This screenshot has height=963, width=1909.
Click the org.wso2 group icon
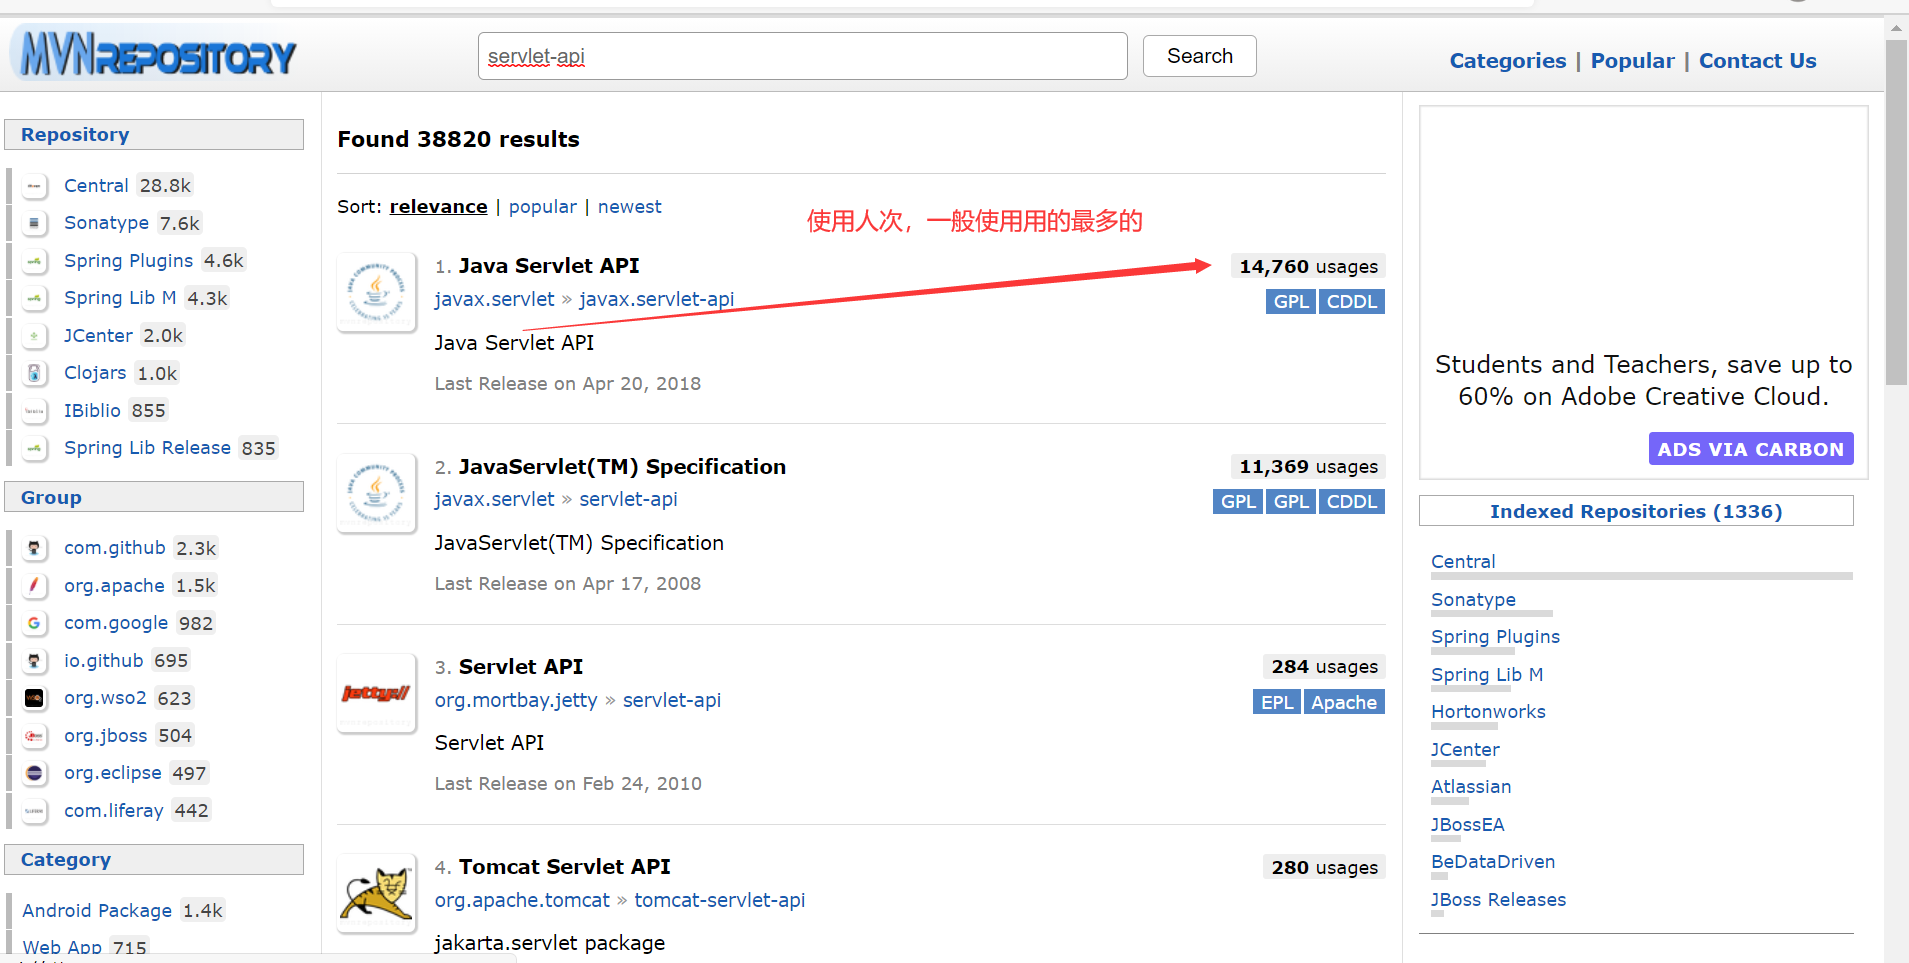click(x=35, y=698)
